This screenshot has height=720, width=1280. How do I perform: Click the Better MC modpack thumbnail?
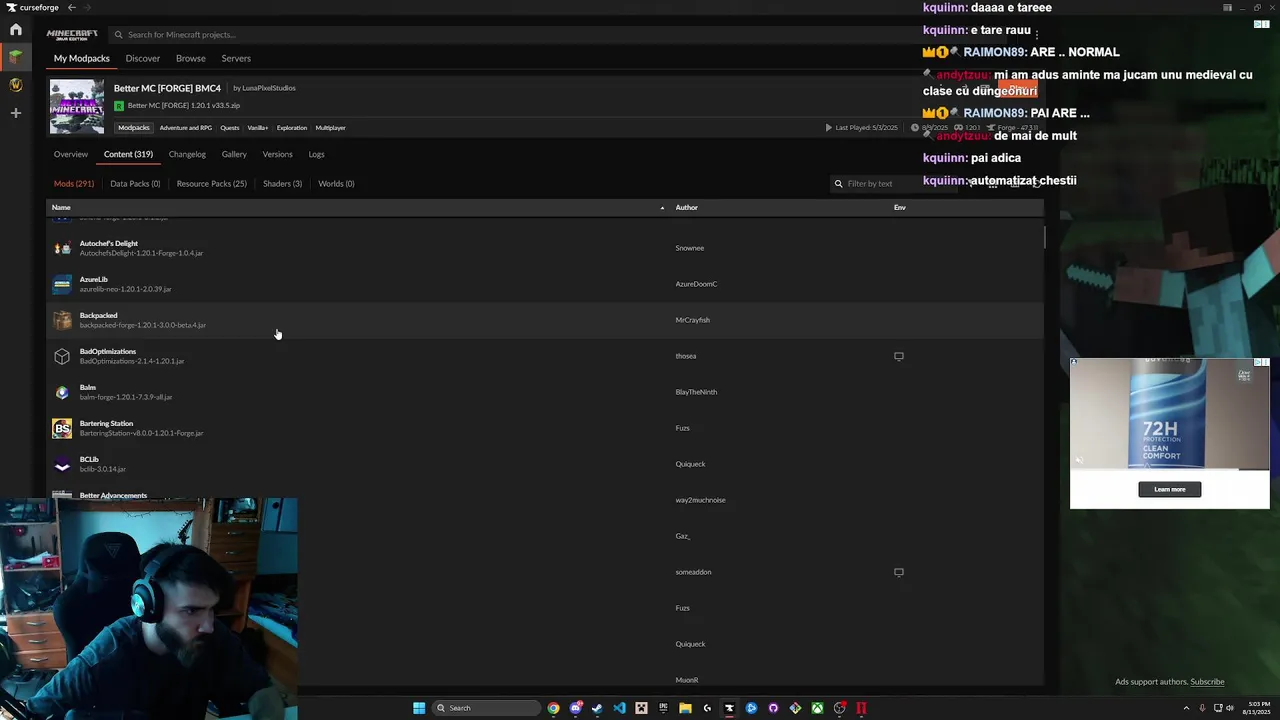point(77,106)
